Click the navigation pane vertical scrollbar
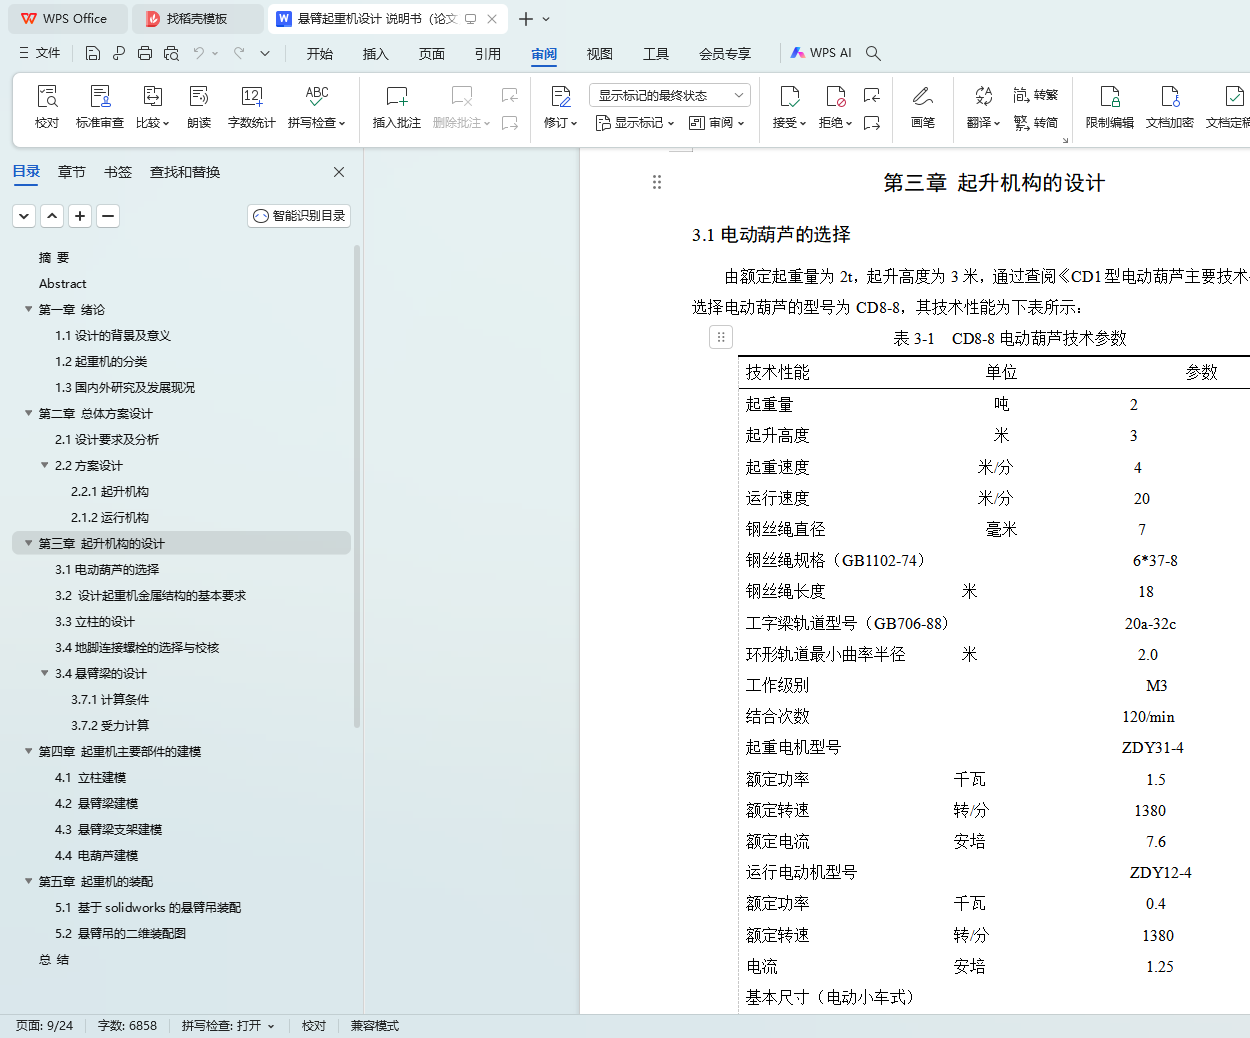Screen dimensions: 1250x1038 357,487
